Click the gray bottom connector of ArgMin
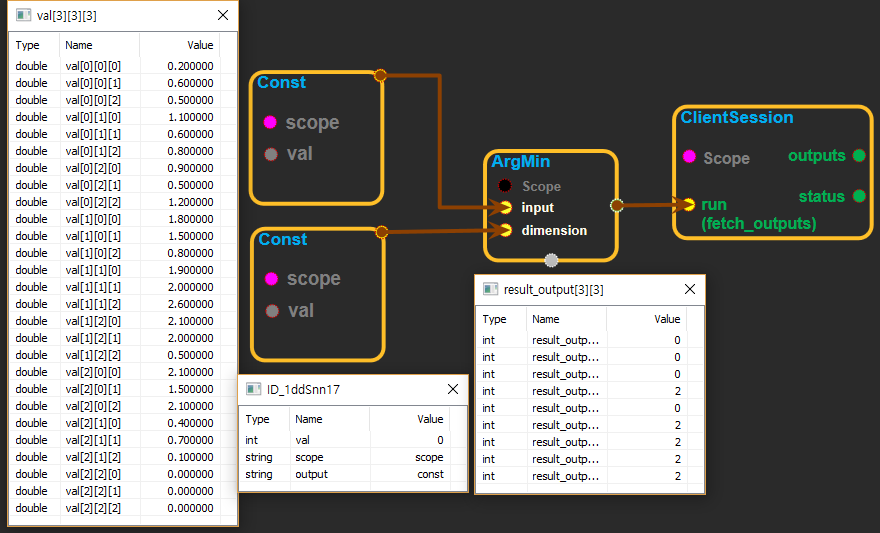The image size is (880, 533). pyautogui.click(x=550, y=261)
